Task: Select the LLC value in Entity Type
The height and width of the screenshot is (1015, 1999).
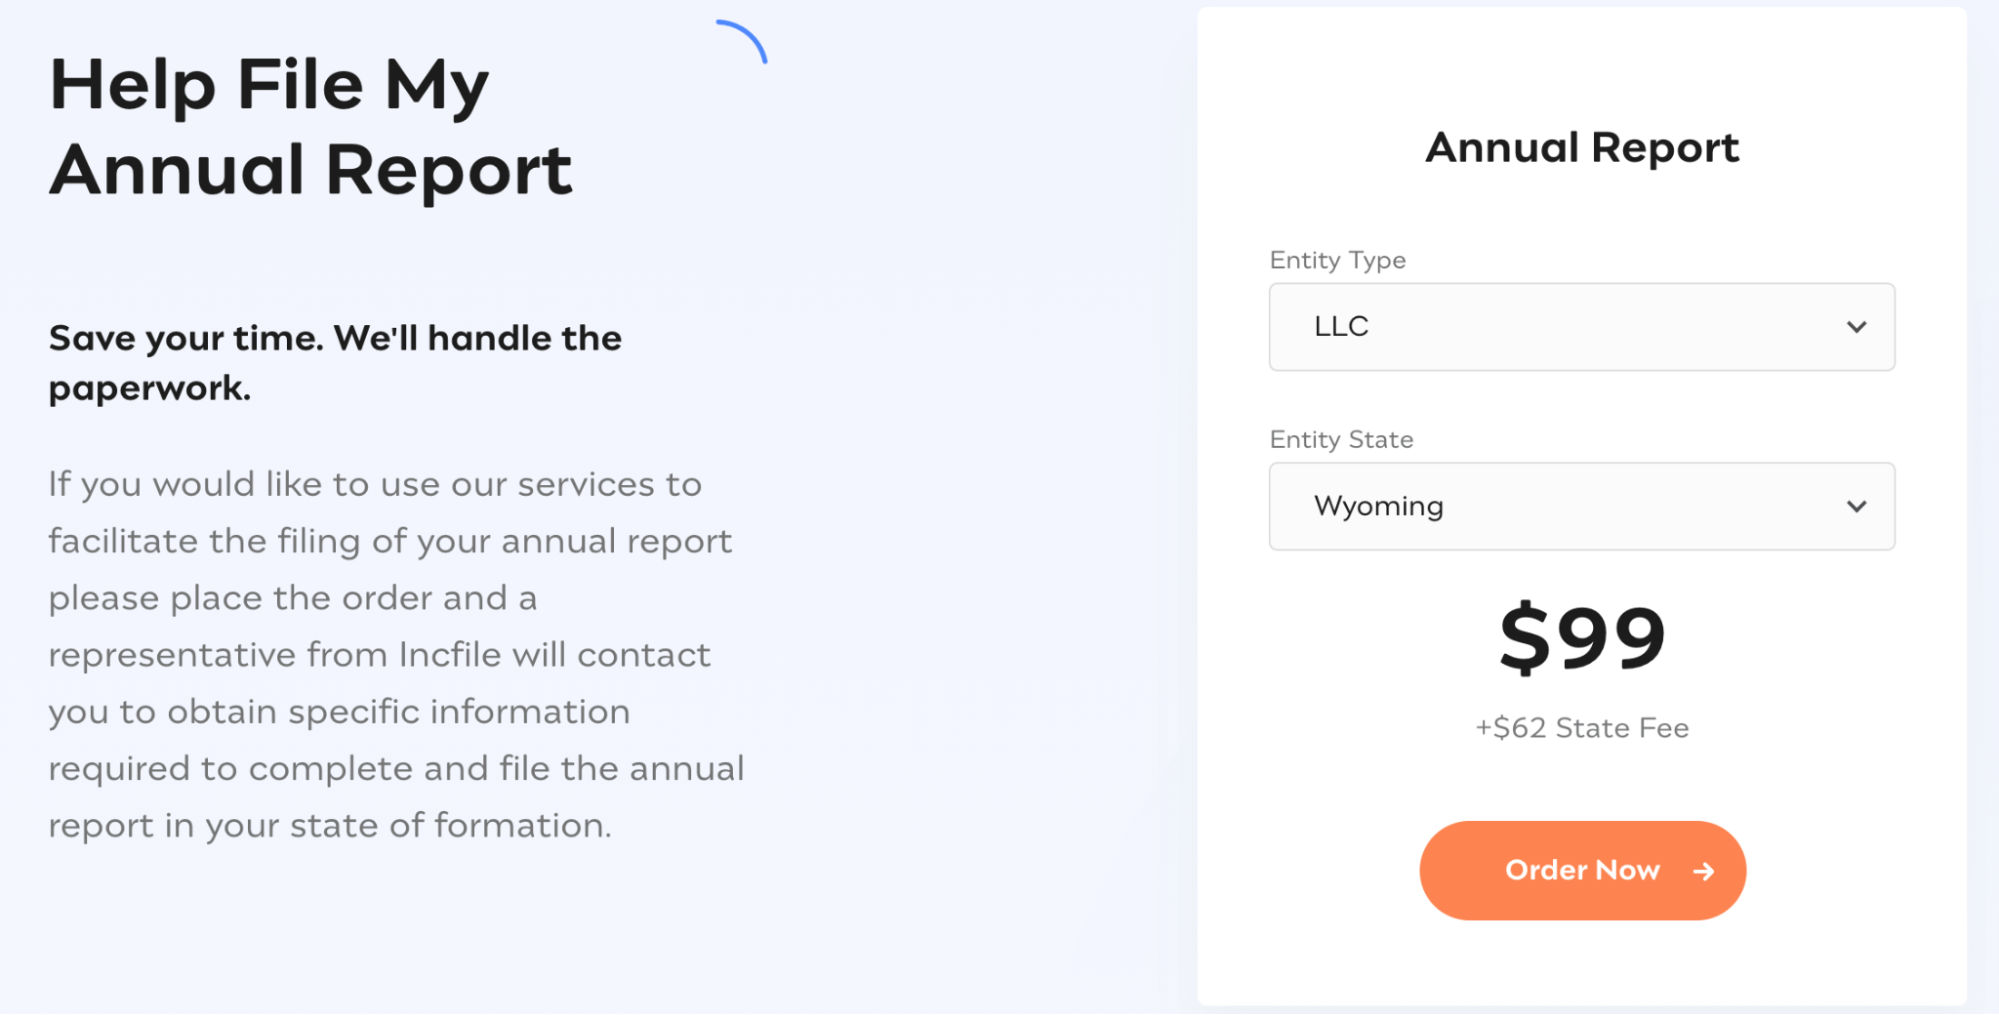Action: 1340,326
